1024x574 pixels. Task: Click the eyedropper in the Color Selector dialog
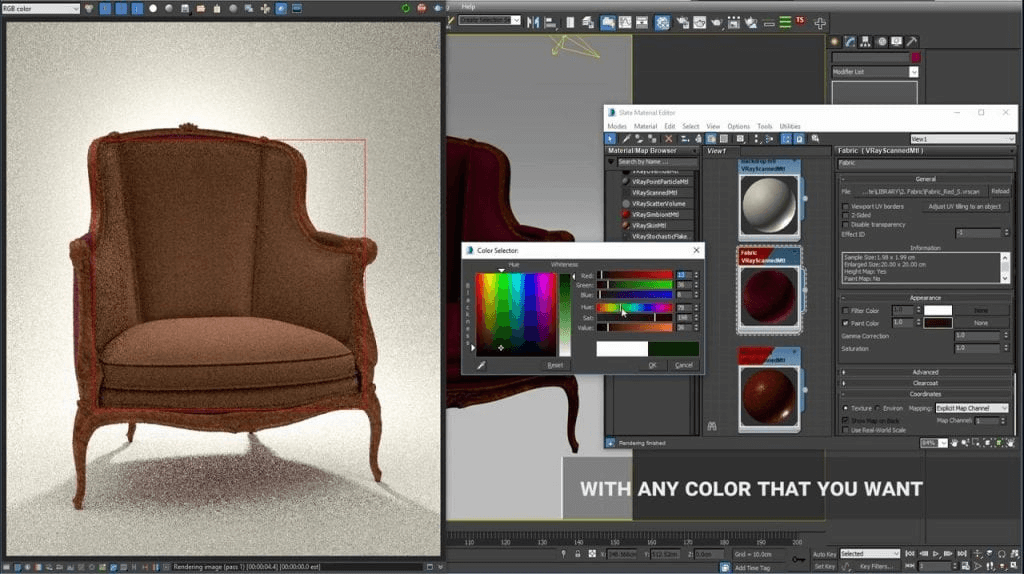point(481,366)
